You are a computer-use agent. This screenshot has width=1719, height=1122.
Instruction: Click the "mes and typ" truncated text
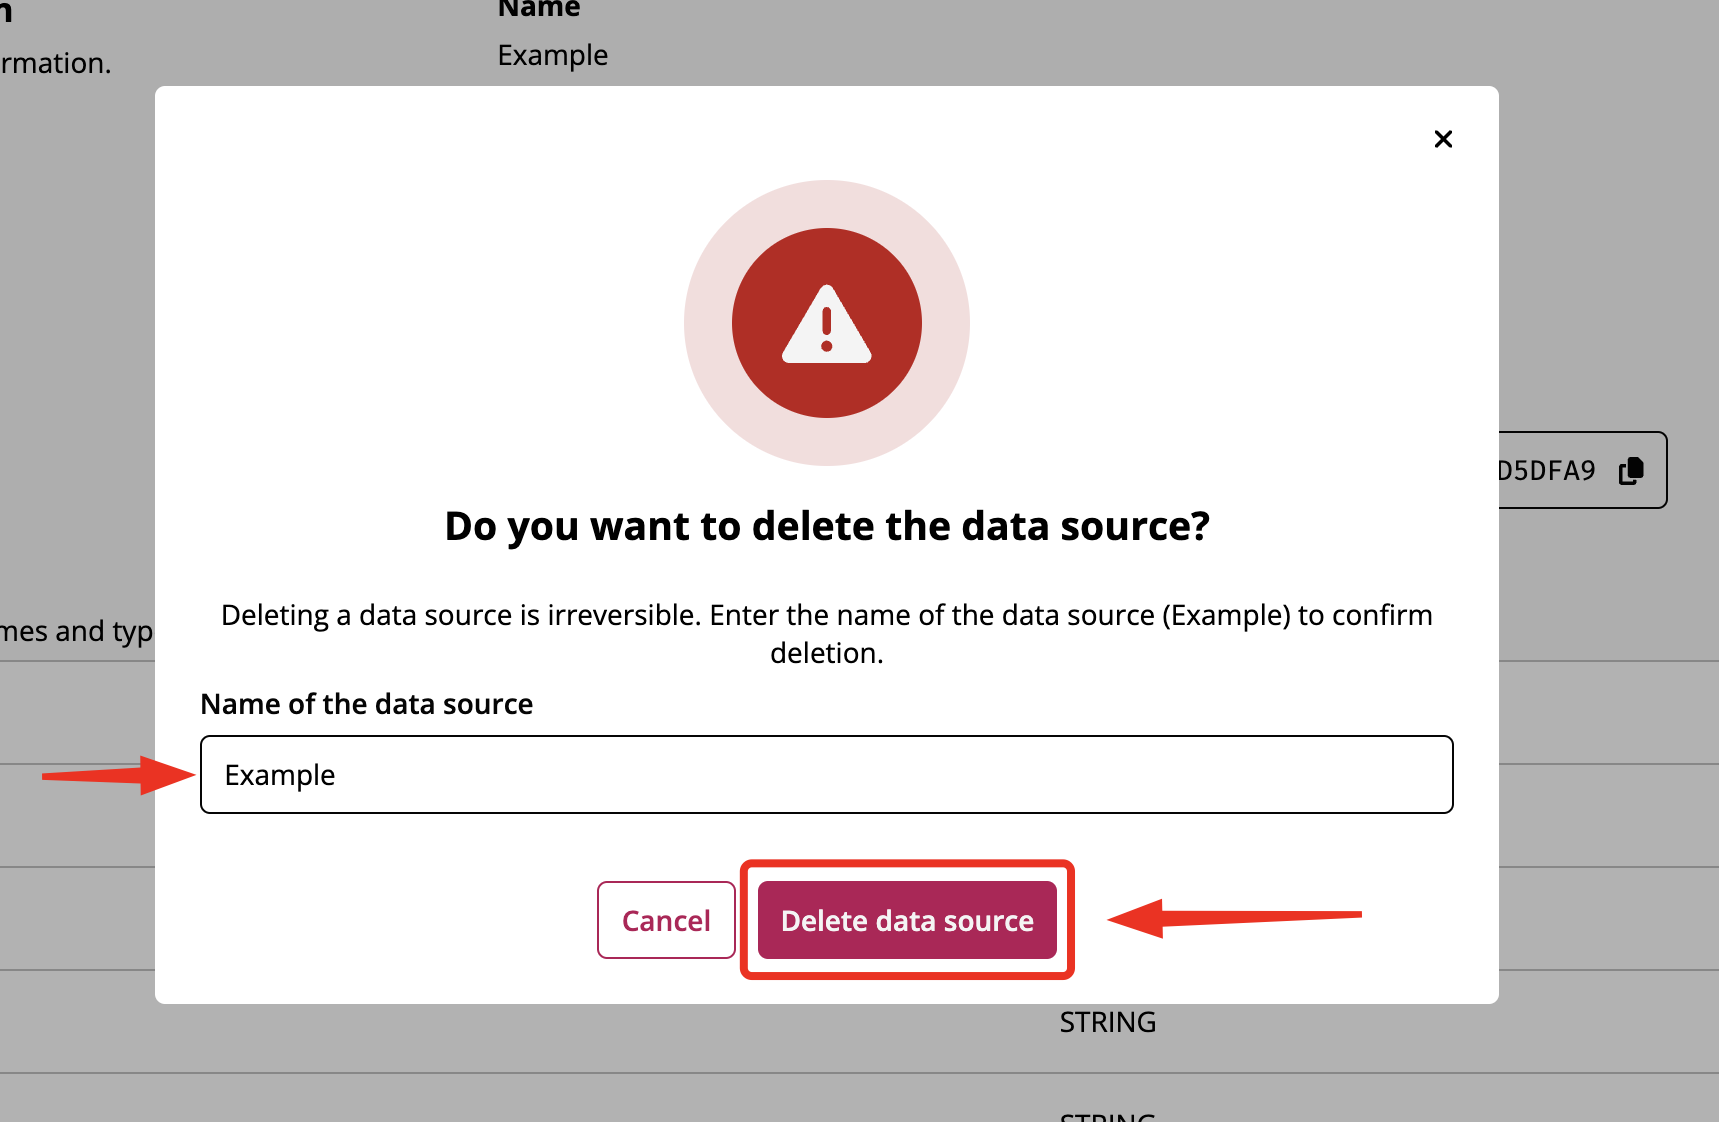tap(77, 632)
